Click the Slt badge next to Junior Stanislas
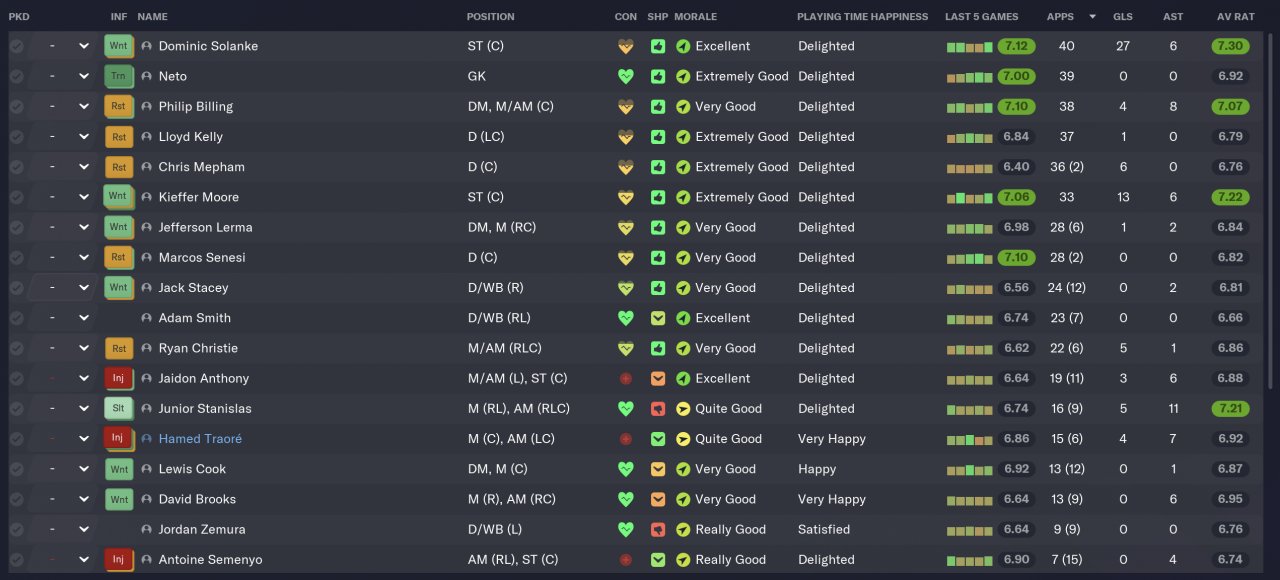The width and height of the screenshot is (1280, 580). pos(118,409)
